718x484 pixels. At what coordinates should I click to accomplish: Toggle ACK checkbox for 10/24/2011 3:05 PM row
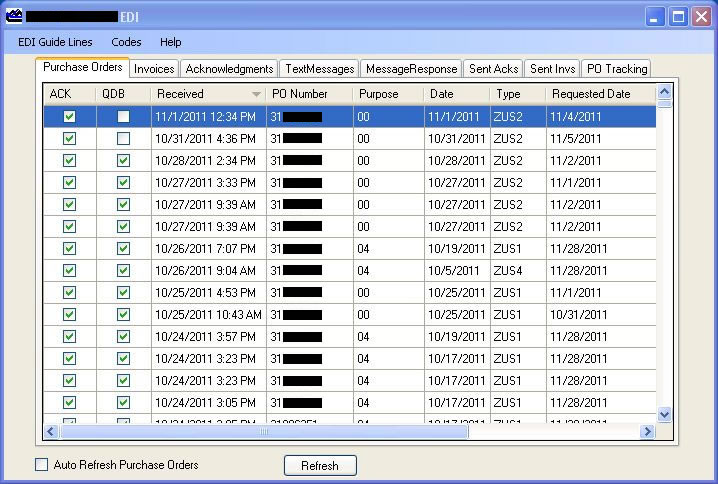[x=70, y=402]
